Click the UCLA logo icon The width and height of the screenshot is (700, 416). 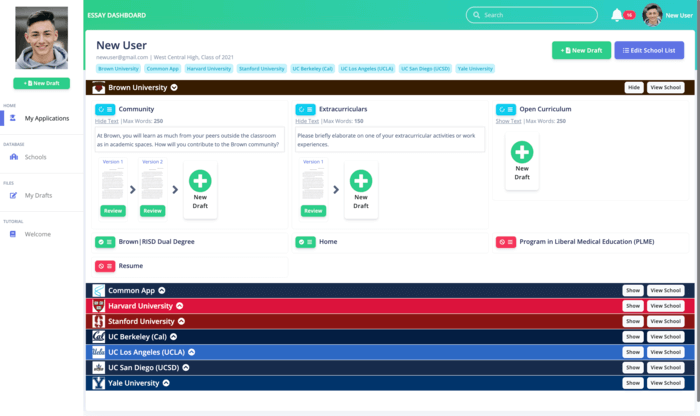click(x=99, y=352)
